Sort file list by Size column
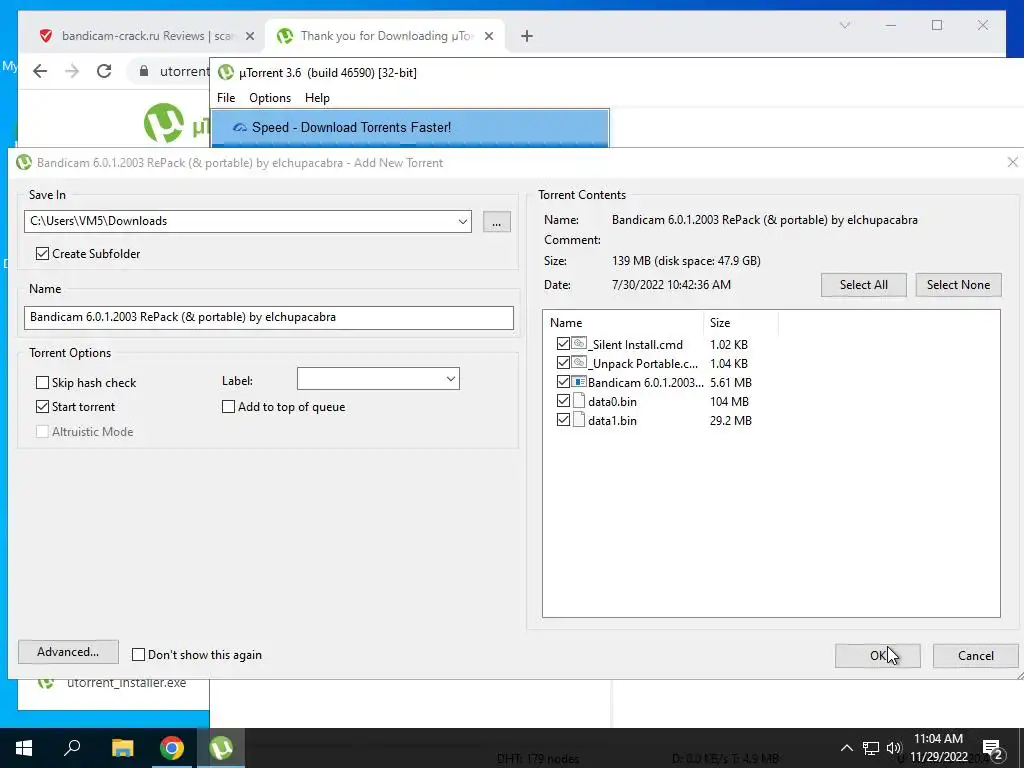The image size is (1024, 768). [x=741, y=323]
